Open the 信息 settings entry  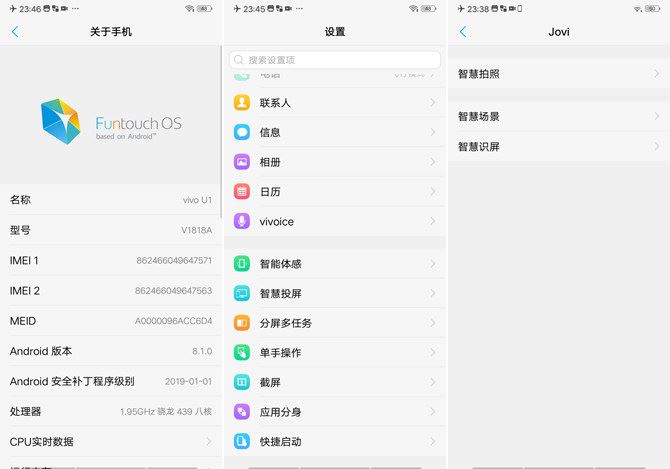[x=335, y=132]
